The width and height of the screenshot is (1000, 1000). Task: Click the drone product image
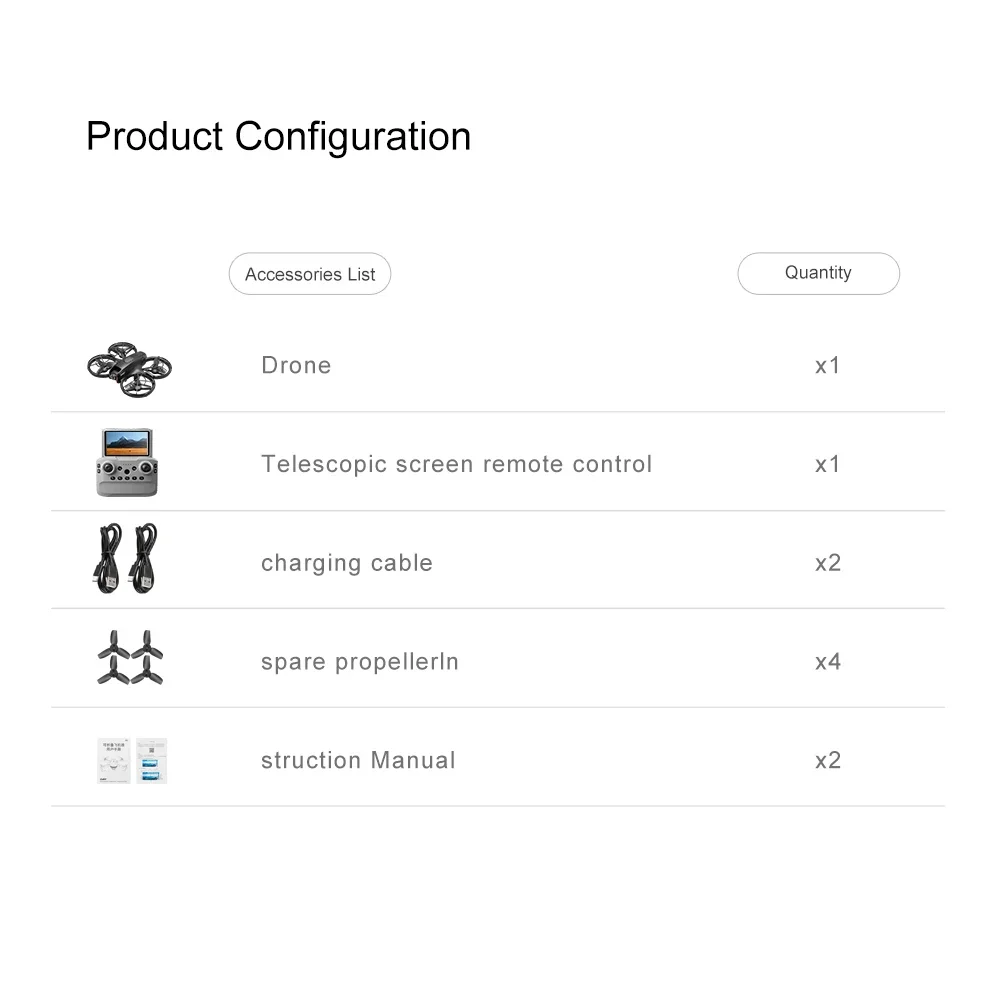coord(129,370)
